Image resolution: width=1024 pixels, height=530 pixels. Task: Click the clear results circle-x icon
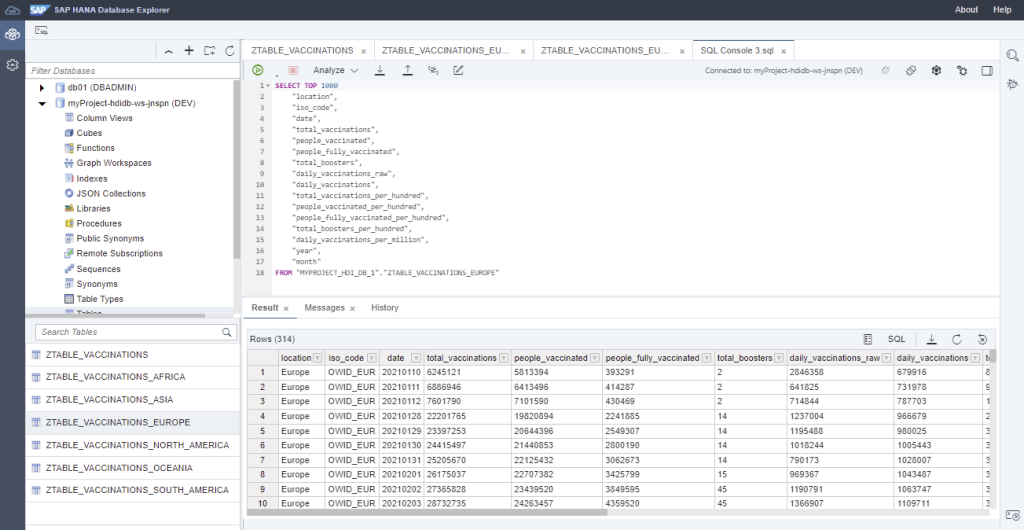pyautogui.click(x=982, y=339)
